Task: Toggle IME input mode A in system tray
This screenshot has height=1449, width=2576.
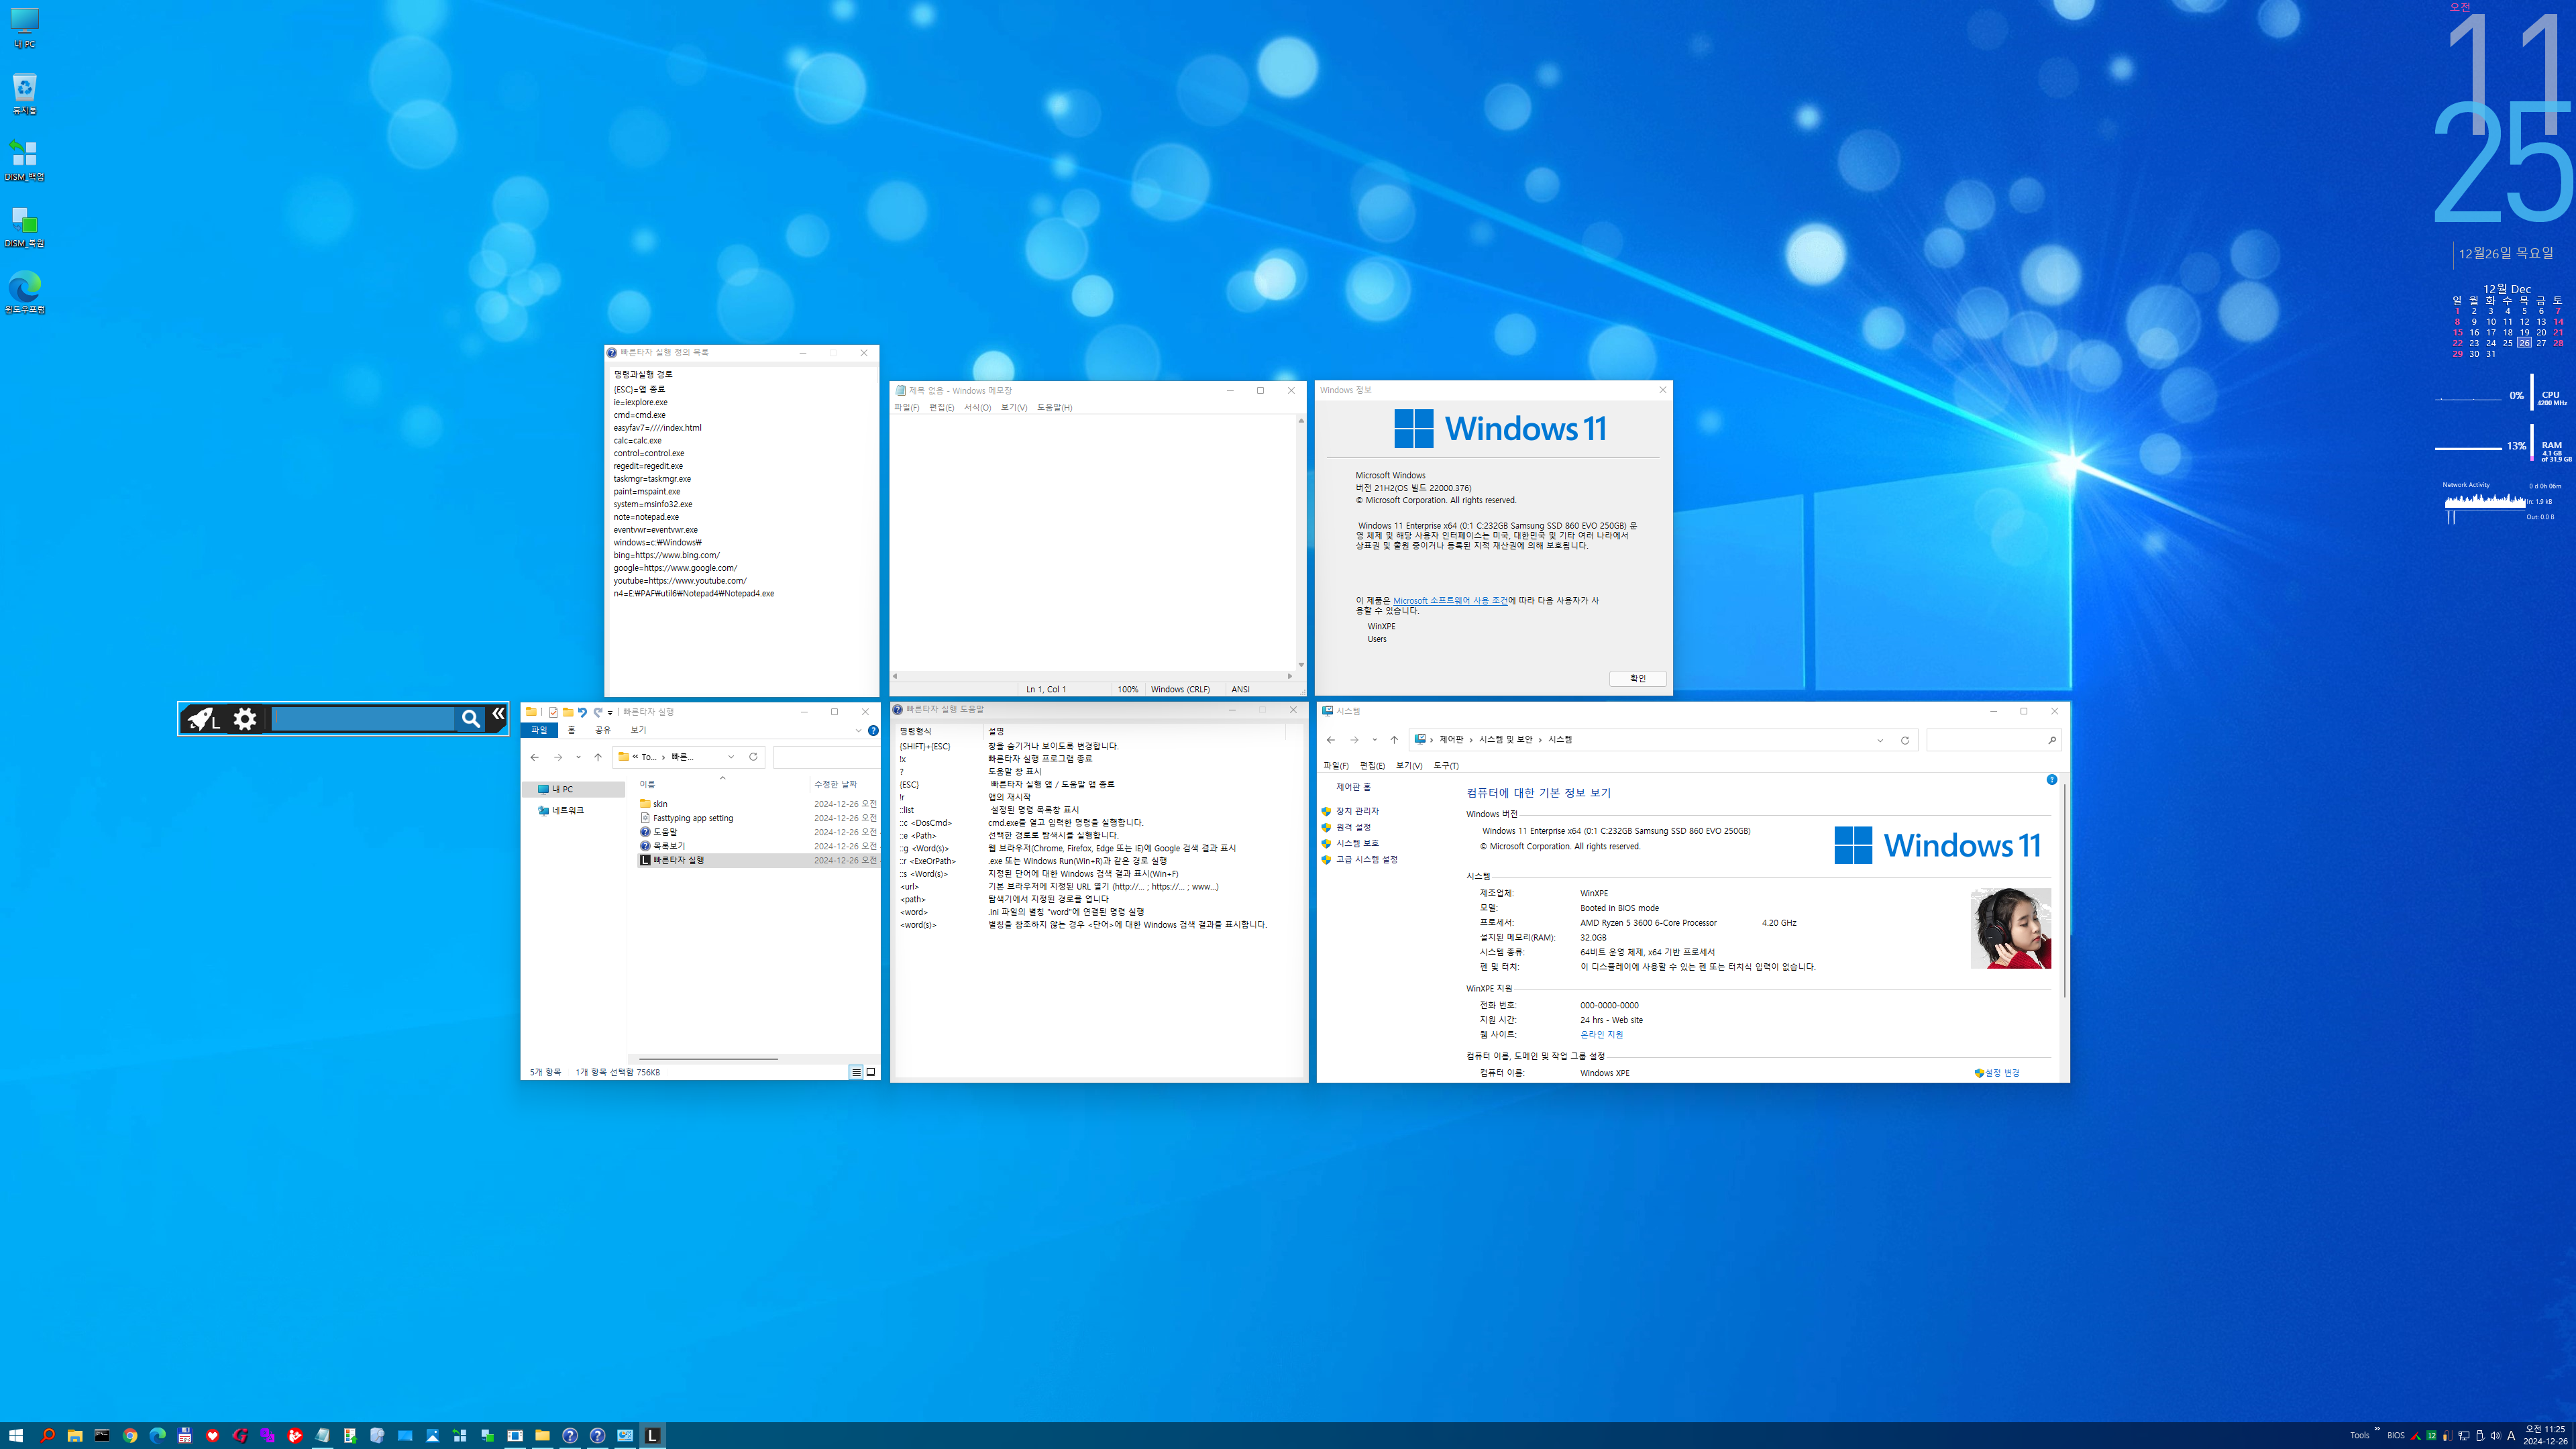Action: tap(2511, 1435)
